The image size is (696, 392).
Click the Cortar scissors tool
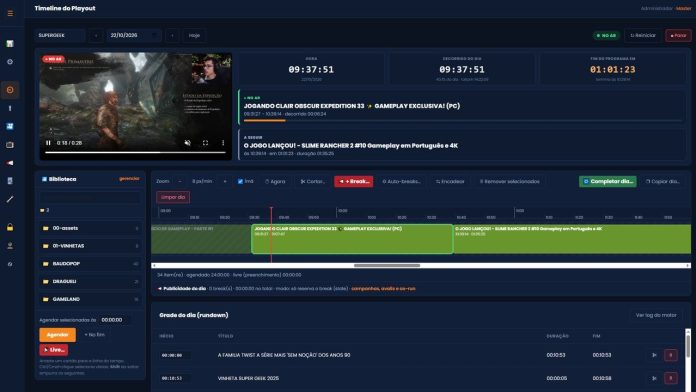coord(313,181)
